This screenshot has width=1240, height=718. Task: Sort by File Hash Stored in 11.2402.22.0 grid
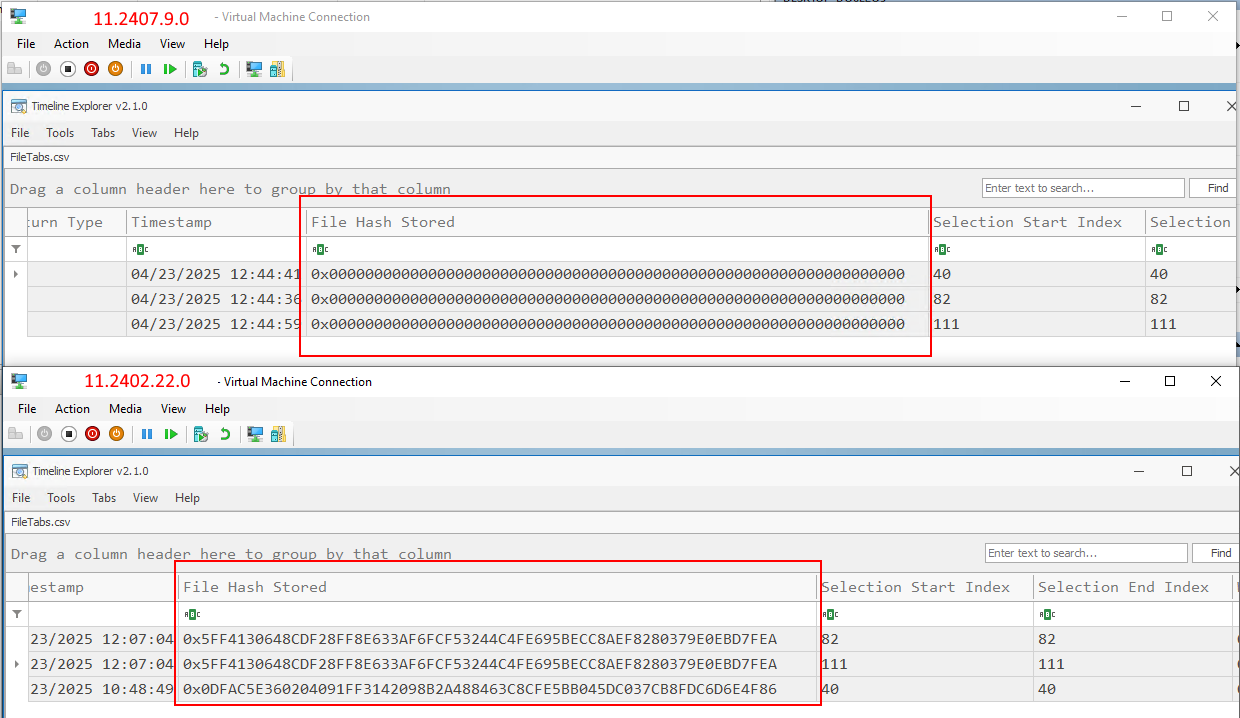coord(497,587)
